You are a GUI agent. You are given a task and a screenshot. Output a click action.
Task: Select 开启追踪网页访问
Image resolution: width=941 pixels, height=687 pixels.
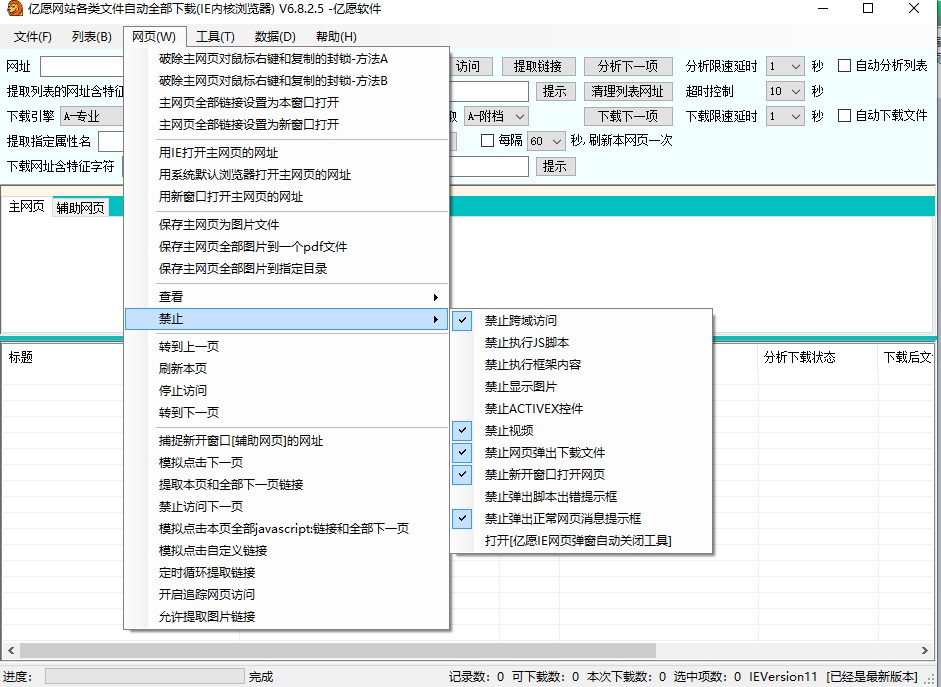coord(287,595)
